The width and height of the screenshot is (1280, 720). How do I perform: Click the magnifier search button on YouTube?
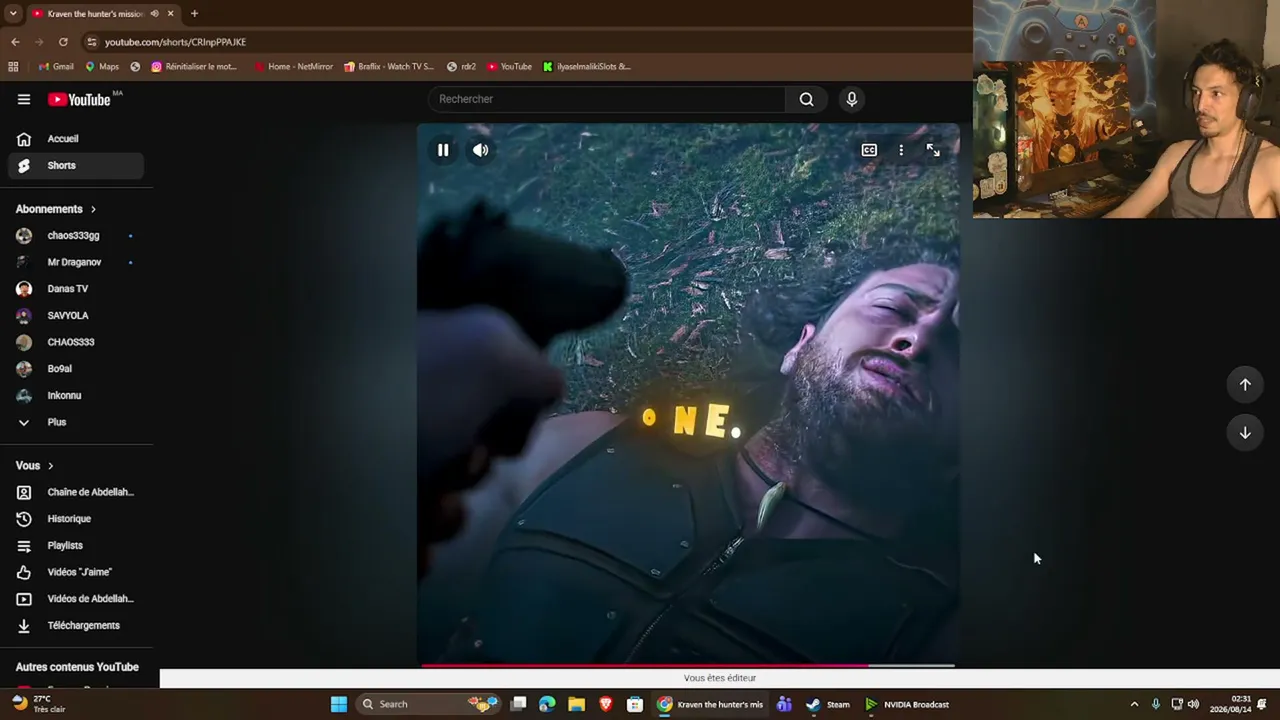(x=806, y=99)
